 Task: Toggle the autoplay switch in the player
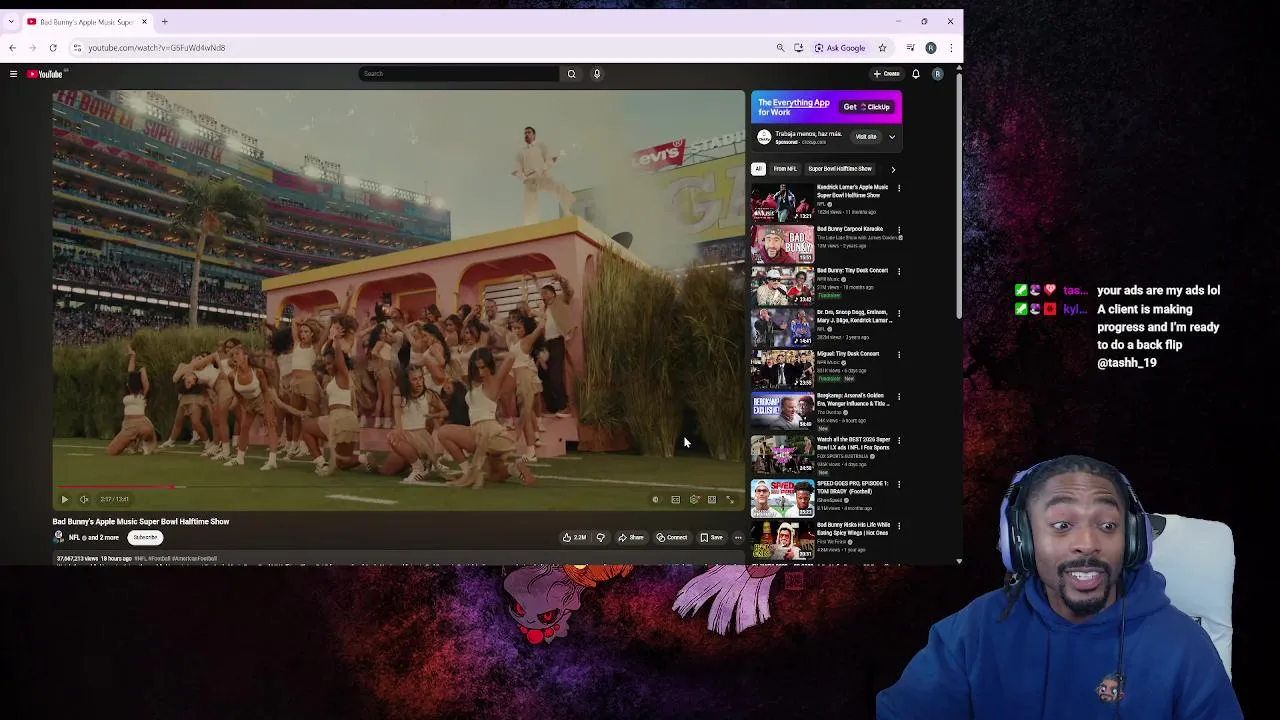click(656, 499)
